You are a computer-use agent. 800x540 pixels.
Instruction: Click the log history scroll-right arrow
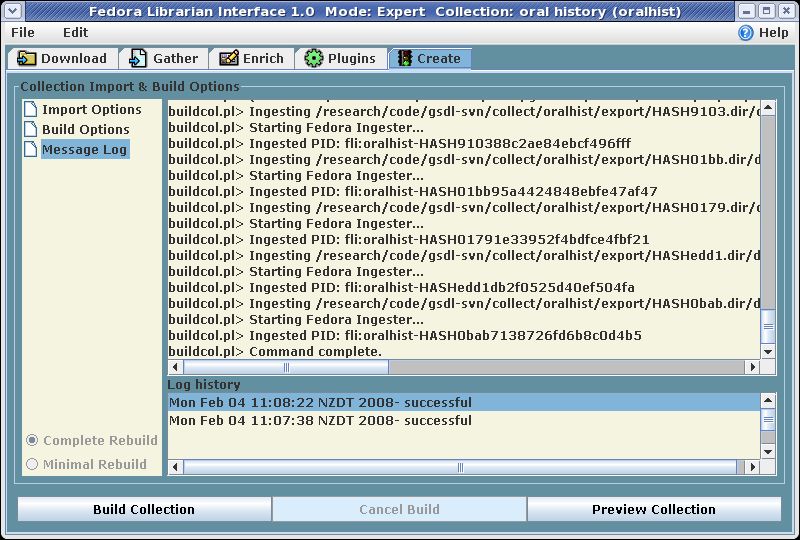coord(753,467)
